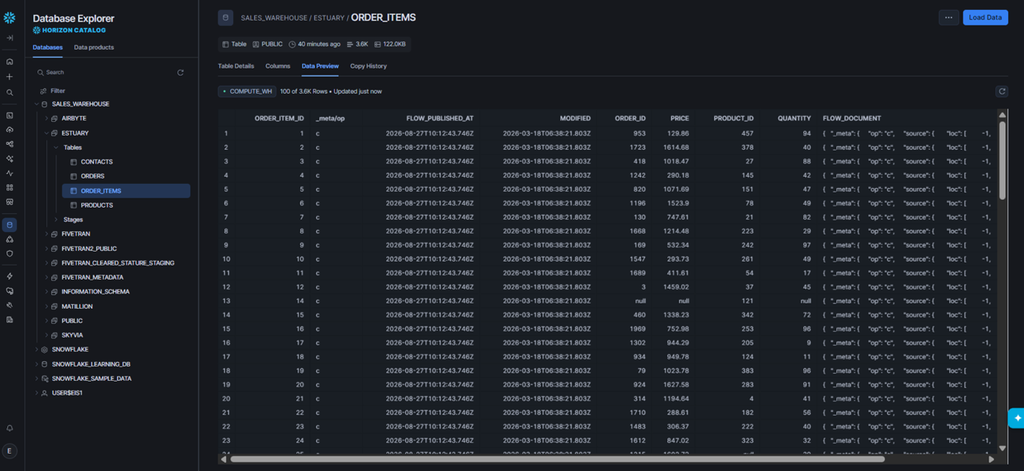Open the Compute lightning bolt icon
This screenshot has height=471, width=1024.
click(x=10, y=276)
